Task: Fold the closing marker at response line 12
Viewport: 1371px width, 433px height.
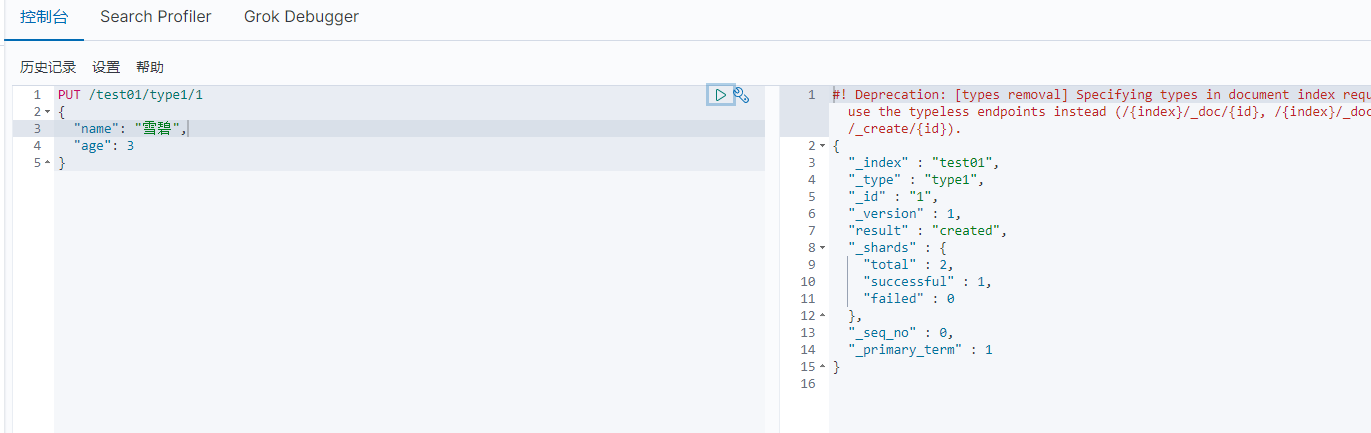Action: pos(823,316)
